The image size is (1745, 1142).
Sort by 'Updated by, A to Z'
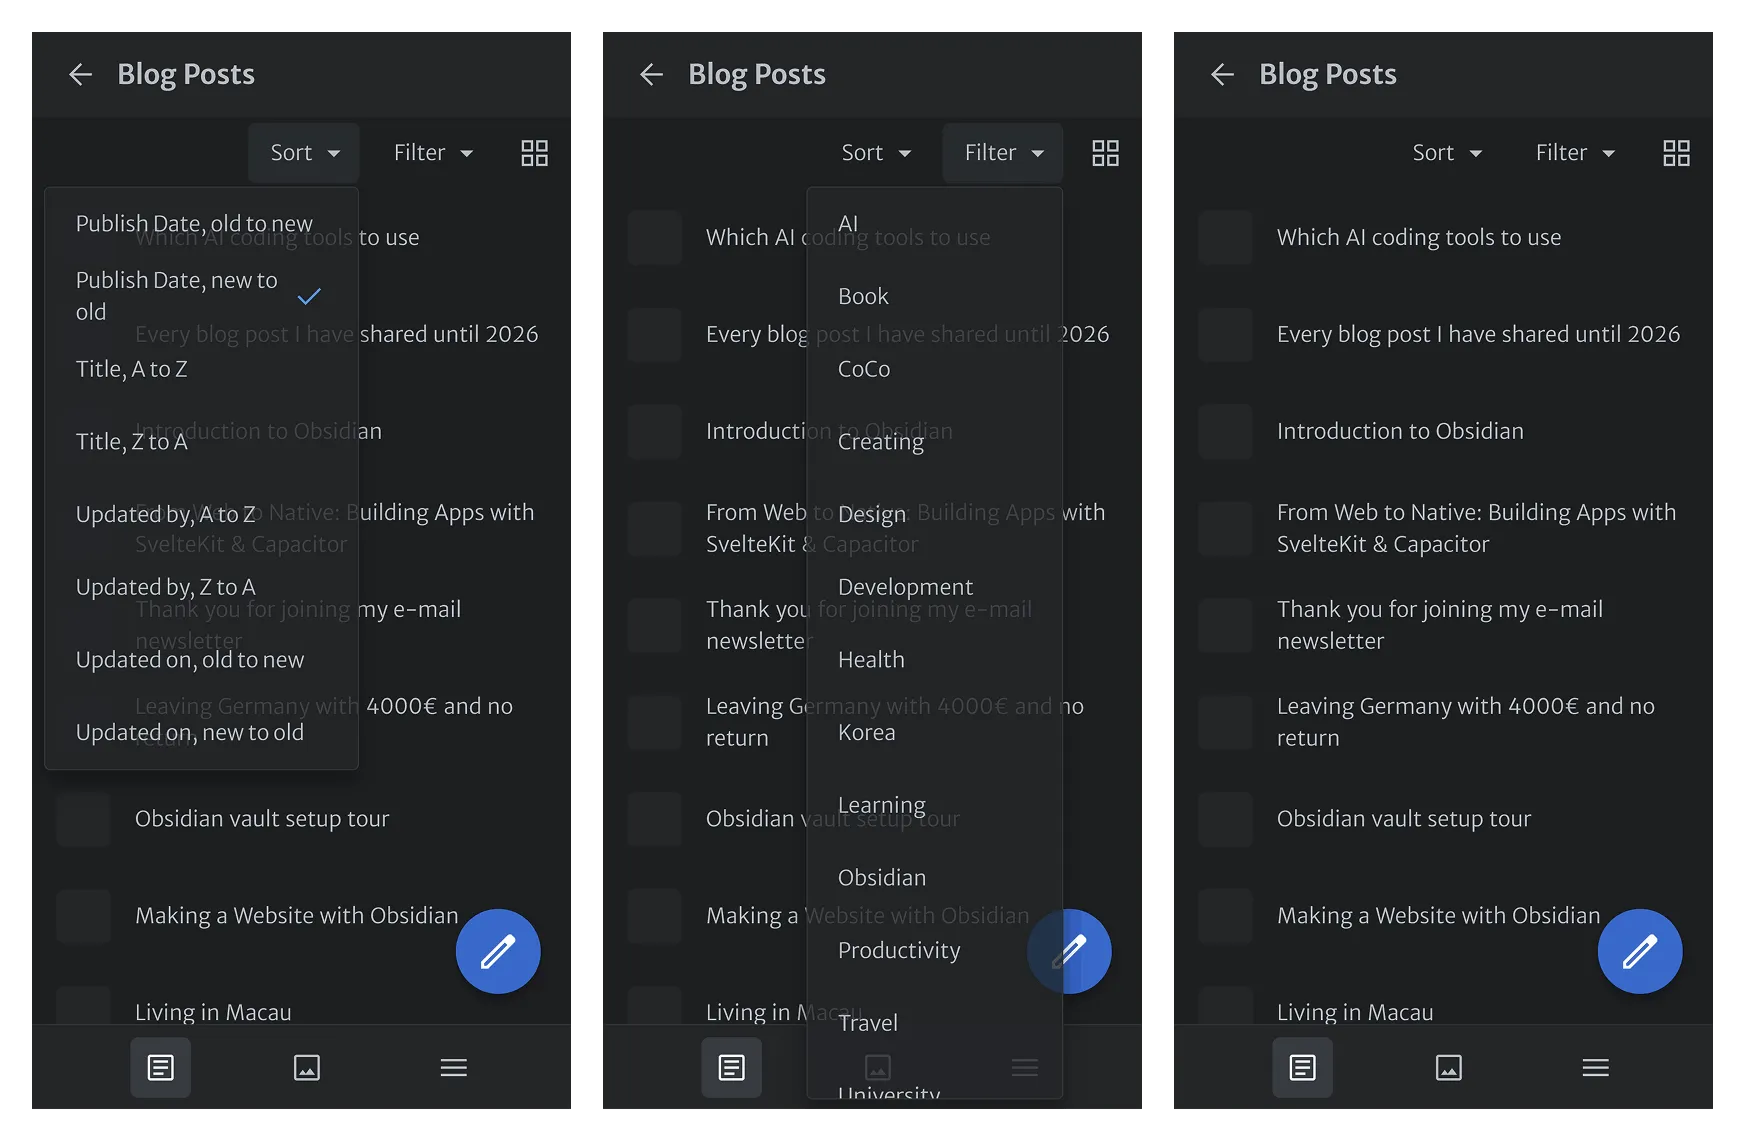201,514
